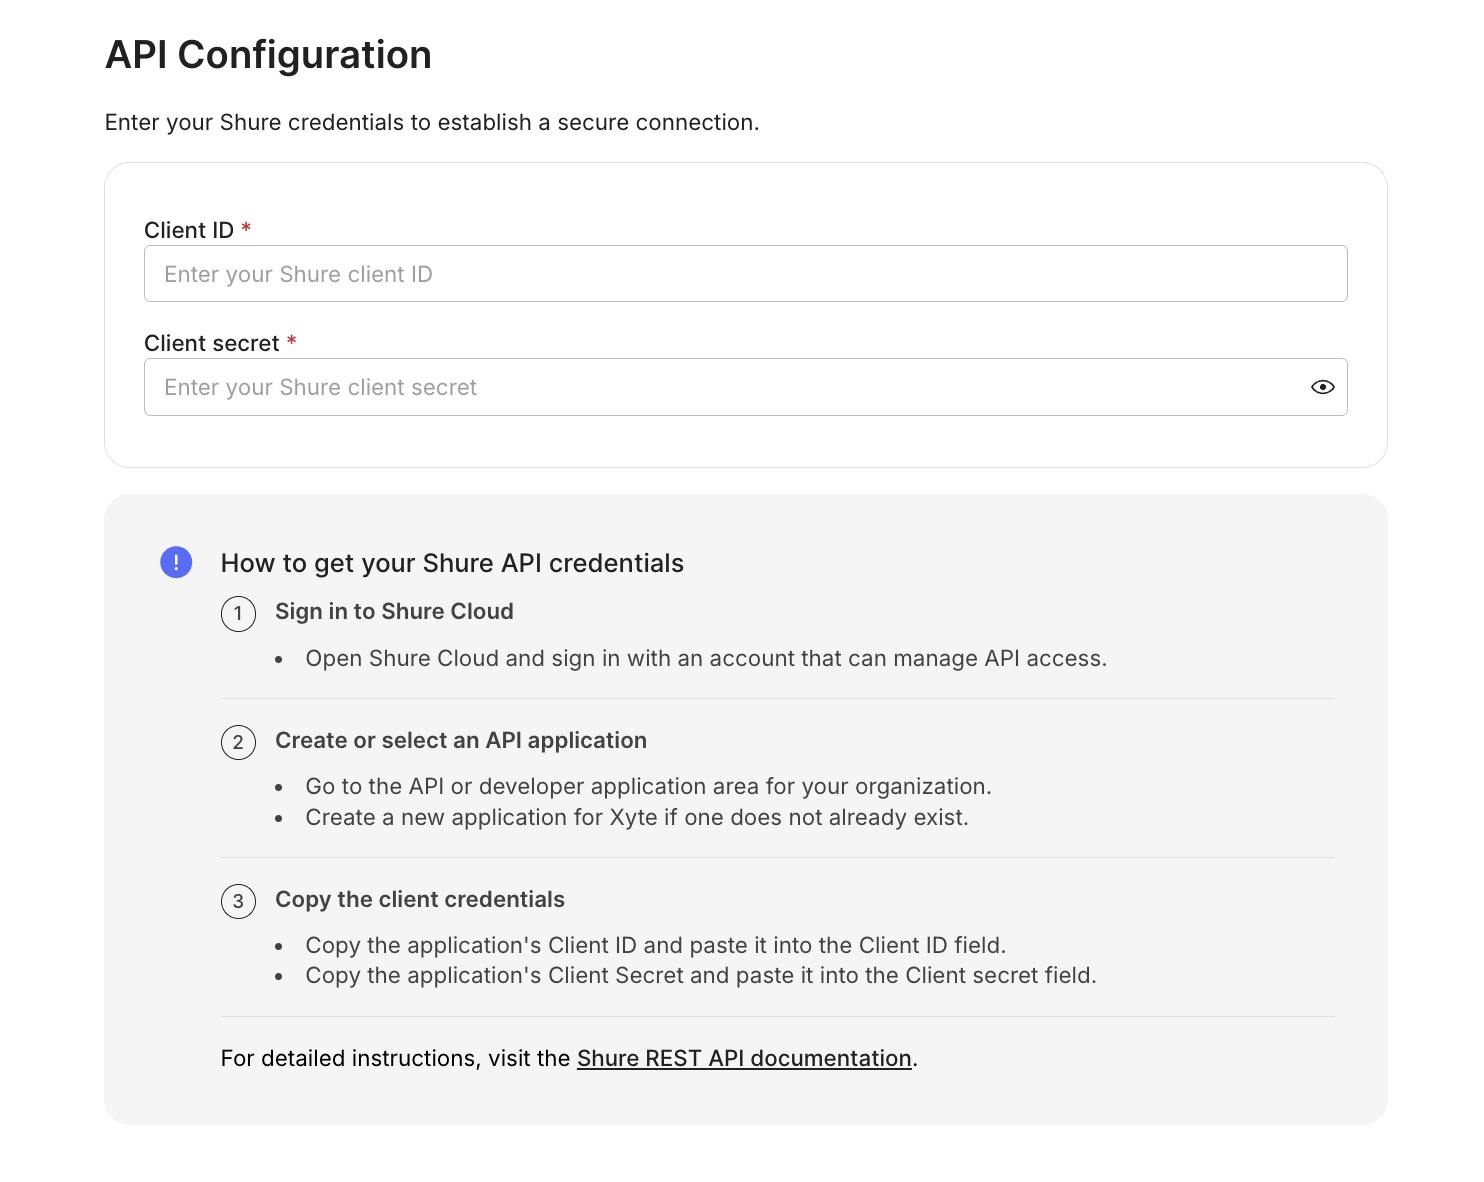The height and width of the screenshot is (1182, 1484).
Task: Click bullet about pasting into Client ID field
Action: point(656,945)
